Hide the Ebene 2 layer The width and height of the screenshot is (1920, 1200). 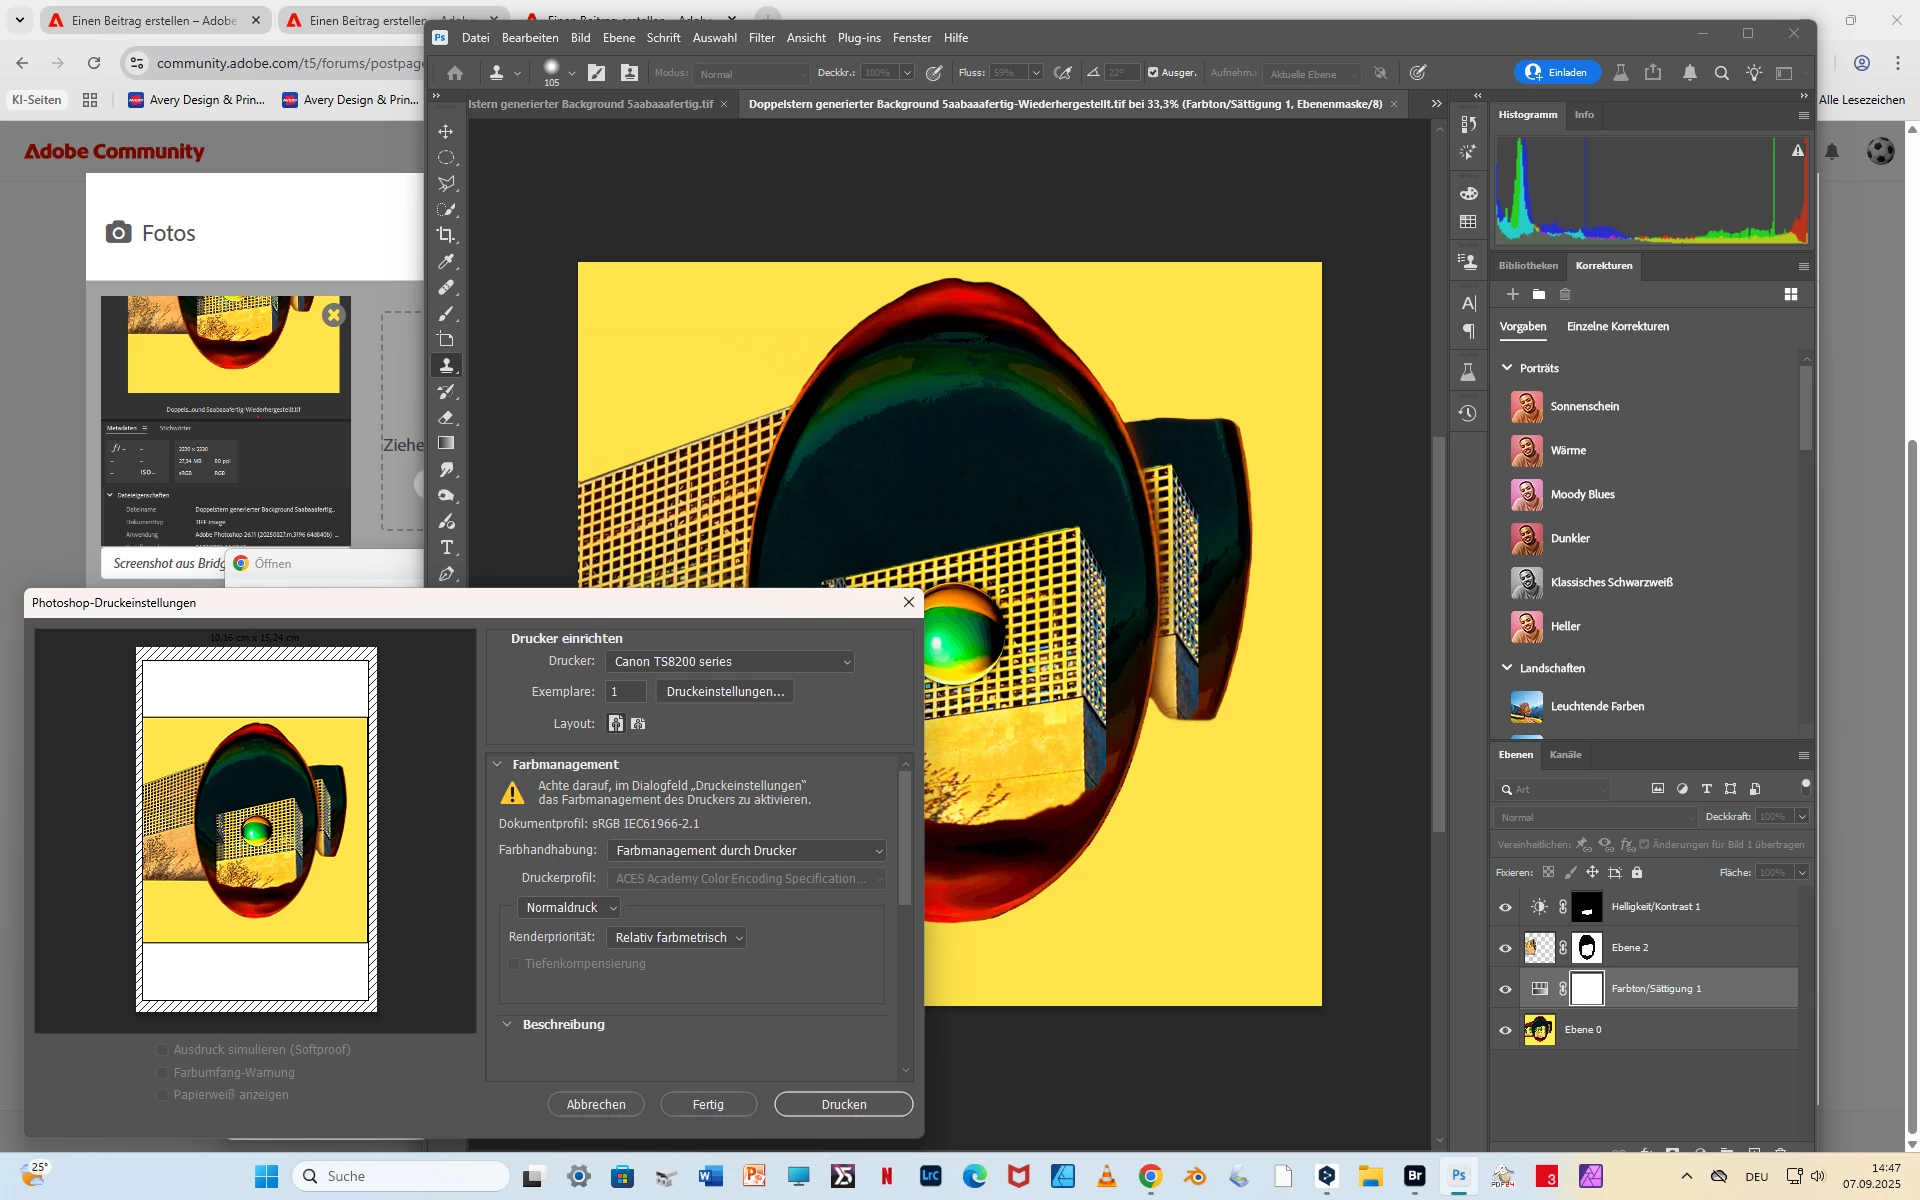point(1505,948)
